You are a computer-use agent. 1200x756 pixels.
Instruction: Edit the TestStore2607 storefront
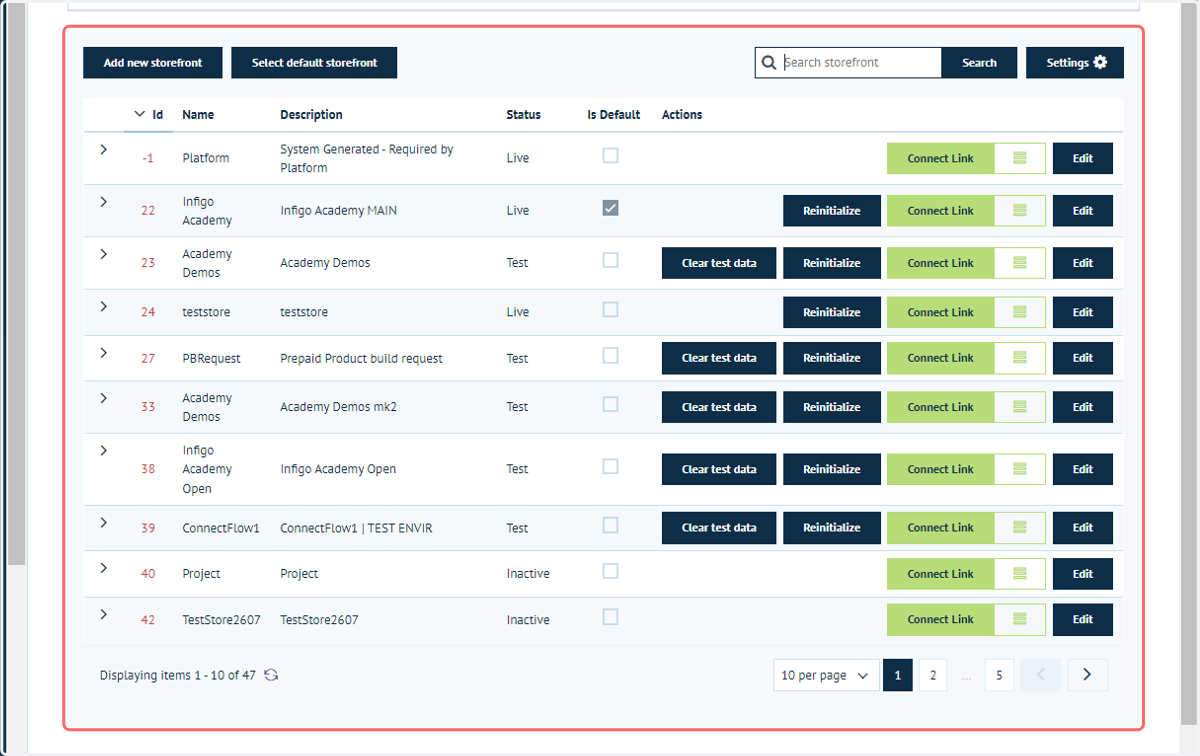coord(1083,619)
